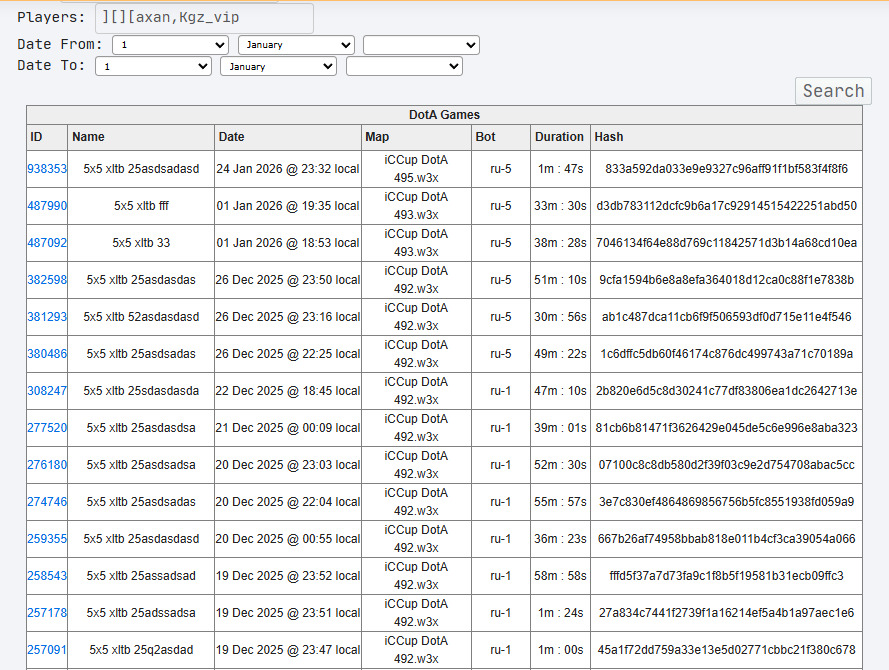
Task: Click hash starting with 833a592da033
Action: (726, 169)
